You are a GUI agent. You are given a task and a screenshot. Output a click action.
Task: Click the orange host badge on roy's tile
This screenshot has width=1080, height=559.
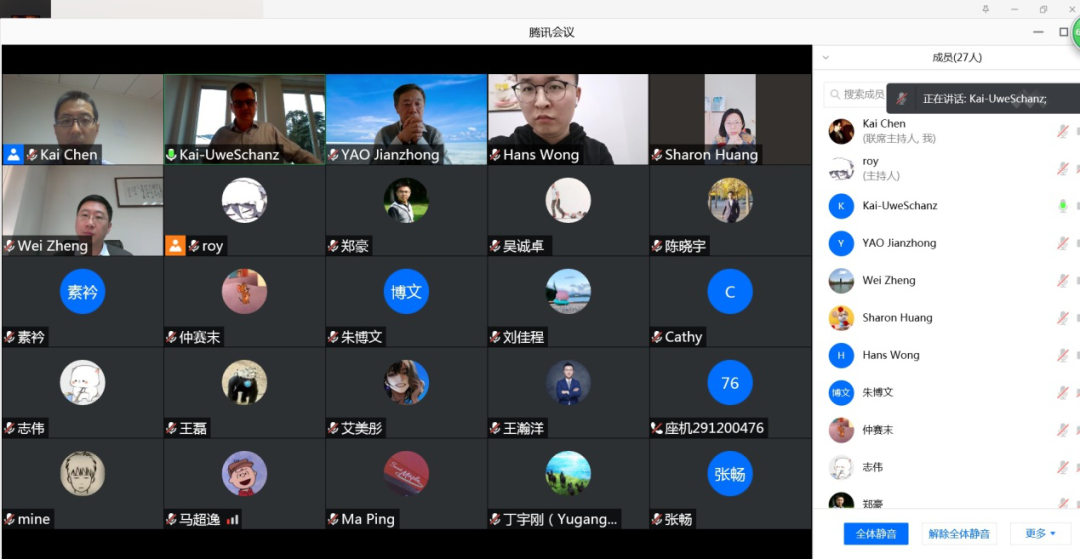coord(175,246)
